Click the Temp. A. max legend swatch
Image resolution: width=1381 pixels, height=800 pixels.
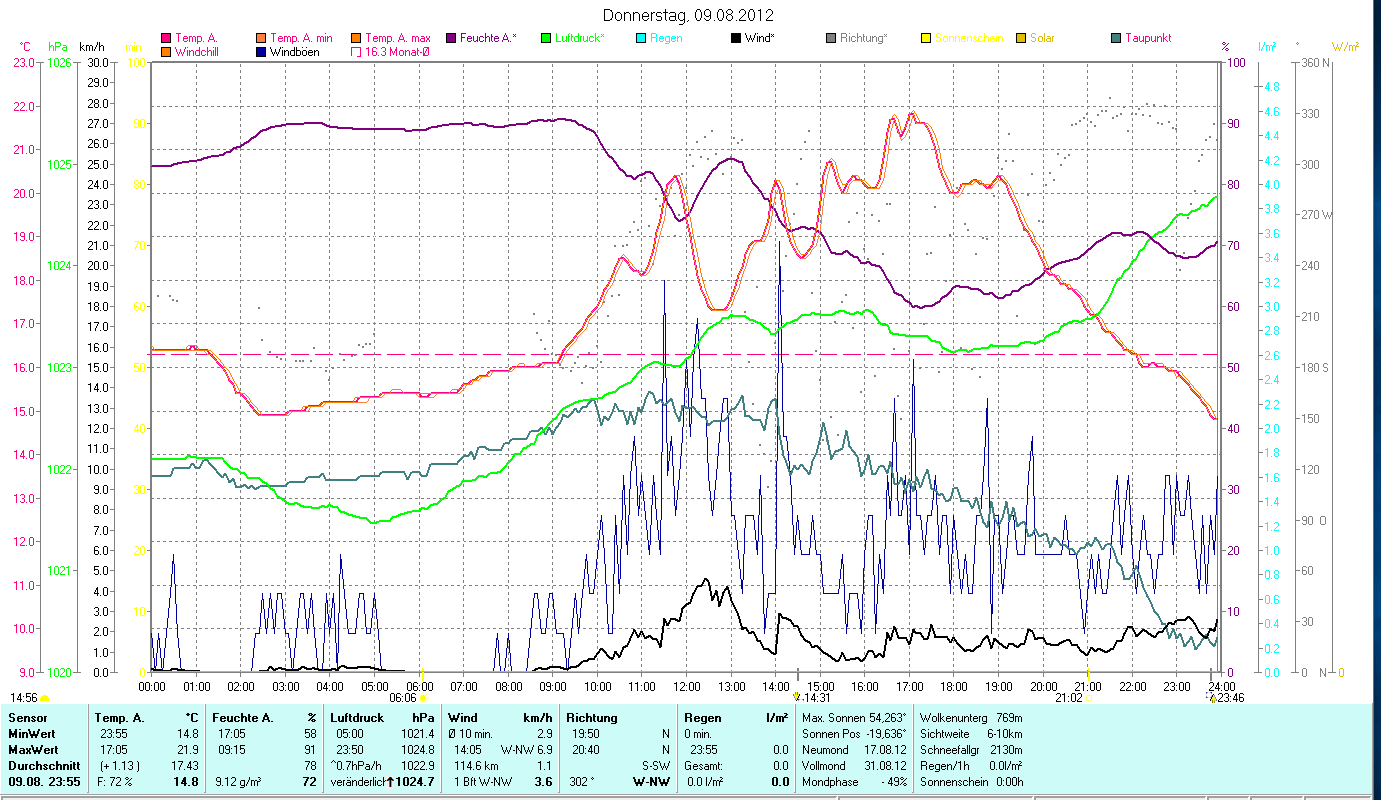point(356,38)
